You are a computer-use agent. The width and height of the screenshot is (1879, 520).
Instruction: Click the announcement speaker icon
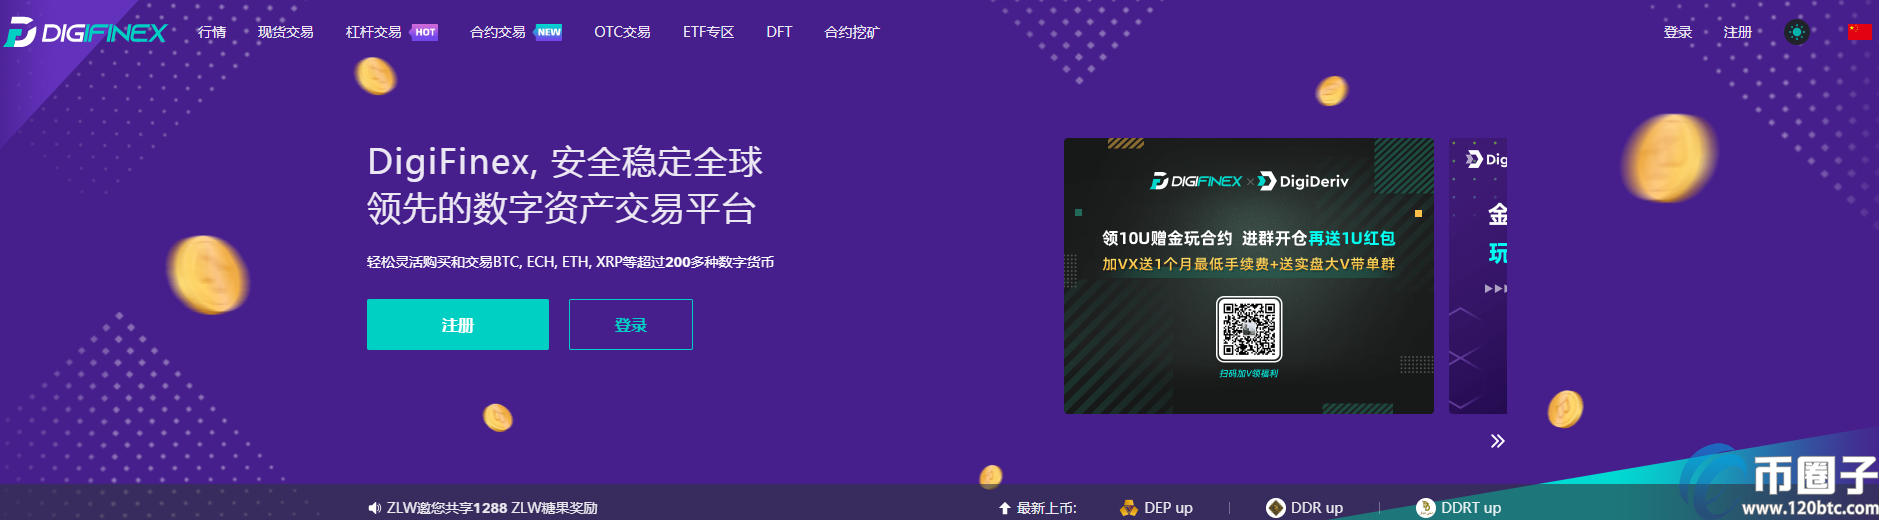374,508
